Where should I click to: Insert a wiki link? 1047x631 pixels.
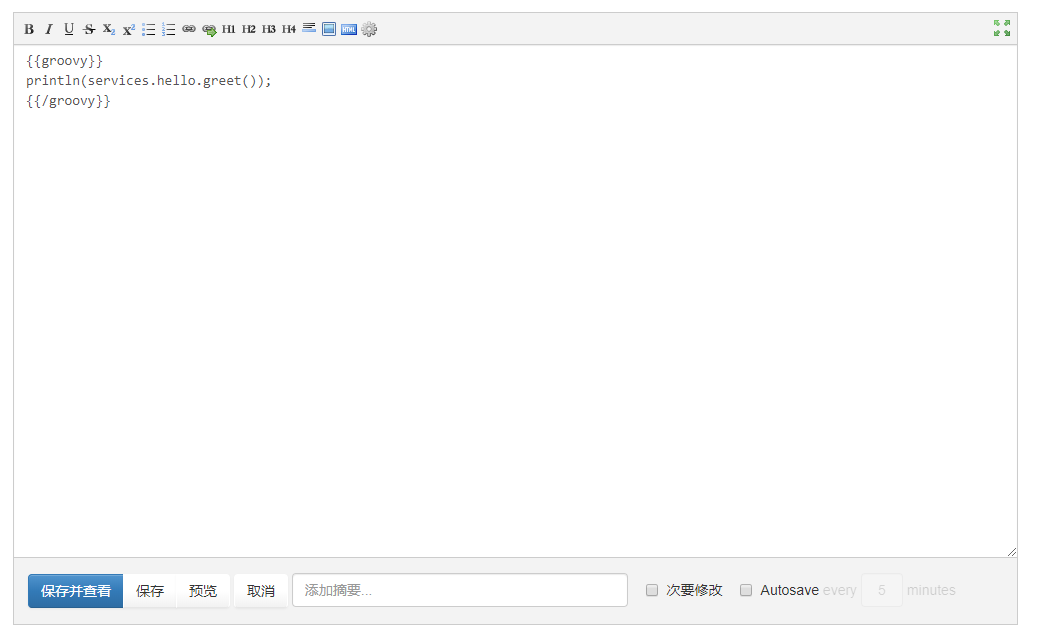(x=189, y=29)
